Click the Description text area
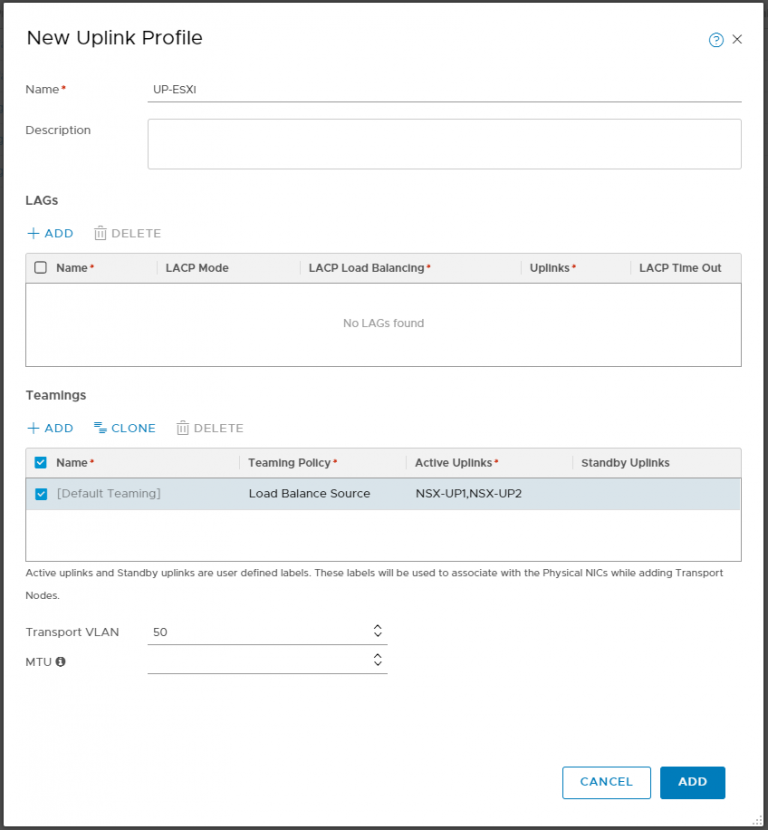Viewport: 768px width, 830px height. pyautogui.click(x=444, y=144)
